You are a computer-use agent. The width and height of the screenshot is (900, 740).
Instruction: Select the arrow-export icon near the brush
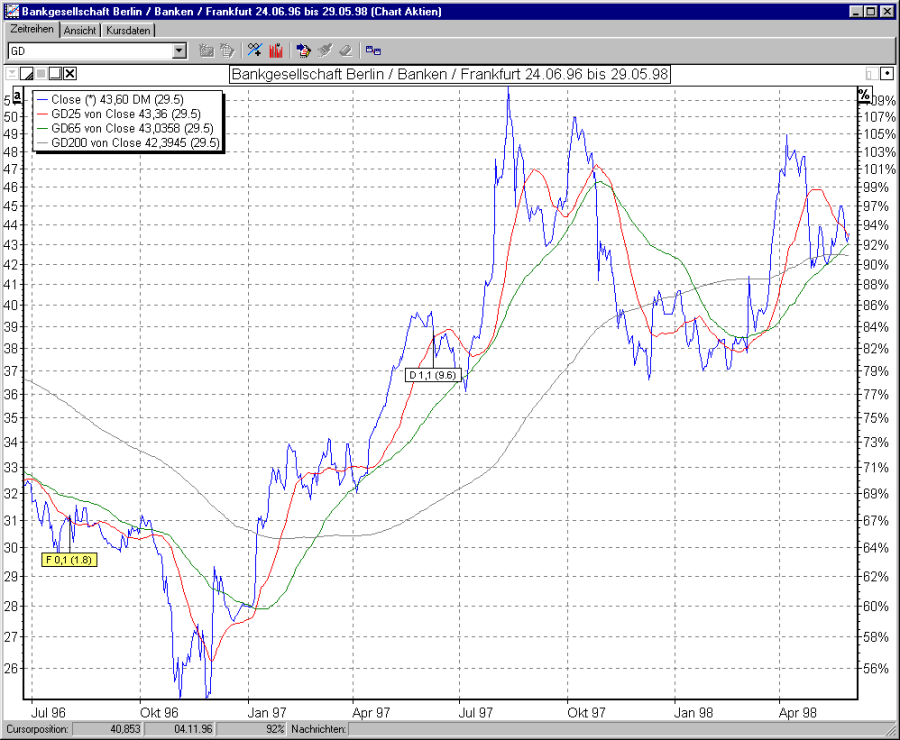pyautogui.click(x=303, y=49)
